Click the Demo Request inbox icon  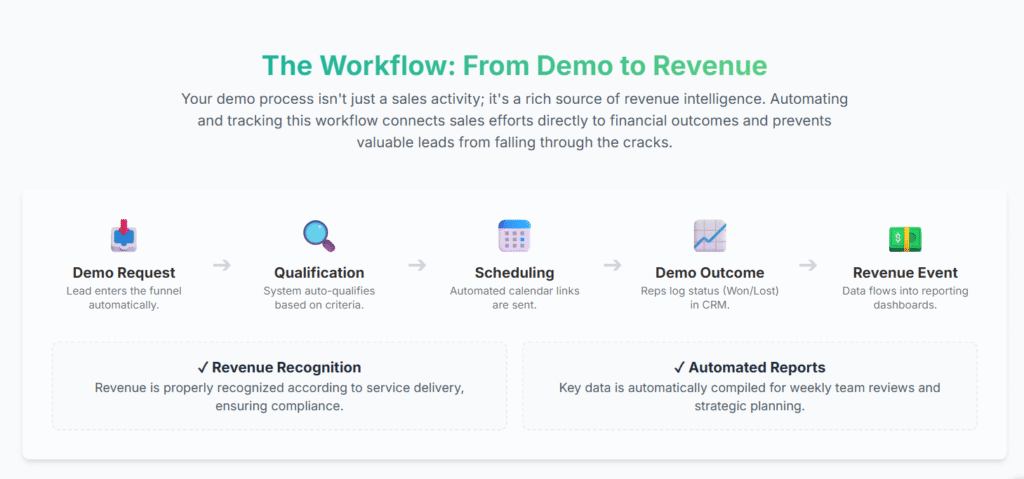coord(123,237)
